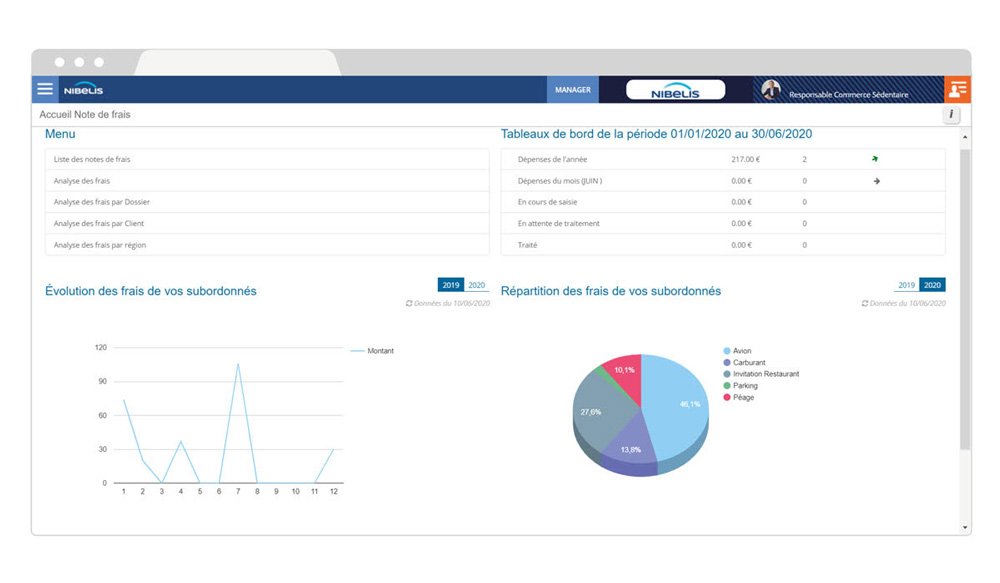Click the info 'i' button

(950, 115)
